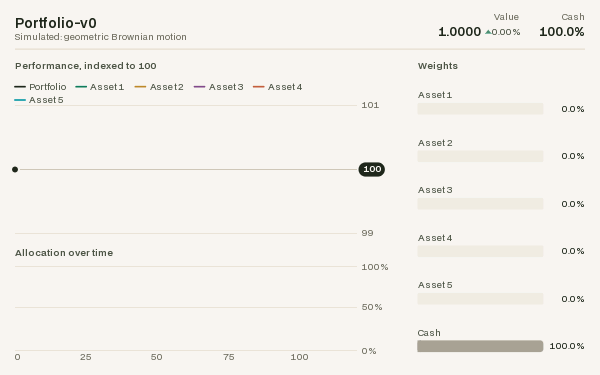The width and height of the screenshot is (600, 375).
Task: Click the Asset 4 weight bar
Action: tap(480, 251)
